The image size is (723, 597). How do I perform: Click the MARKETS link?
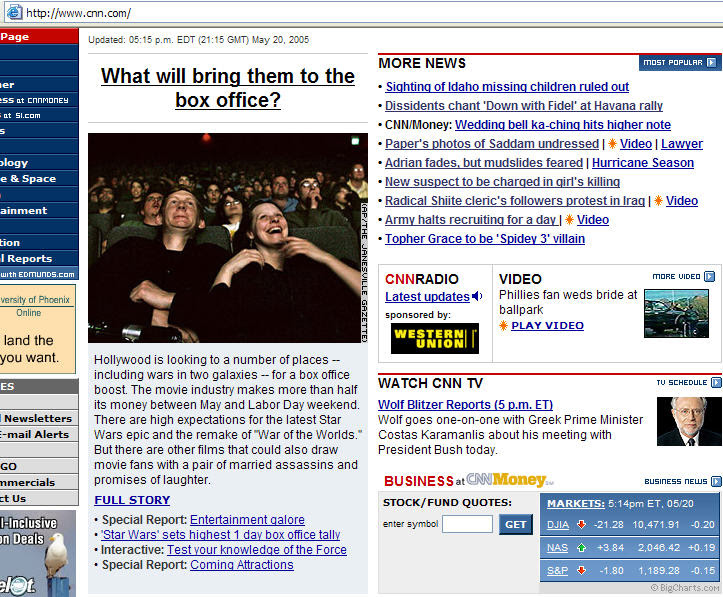(x=576, y=503)
